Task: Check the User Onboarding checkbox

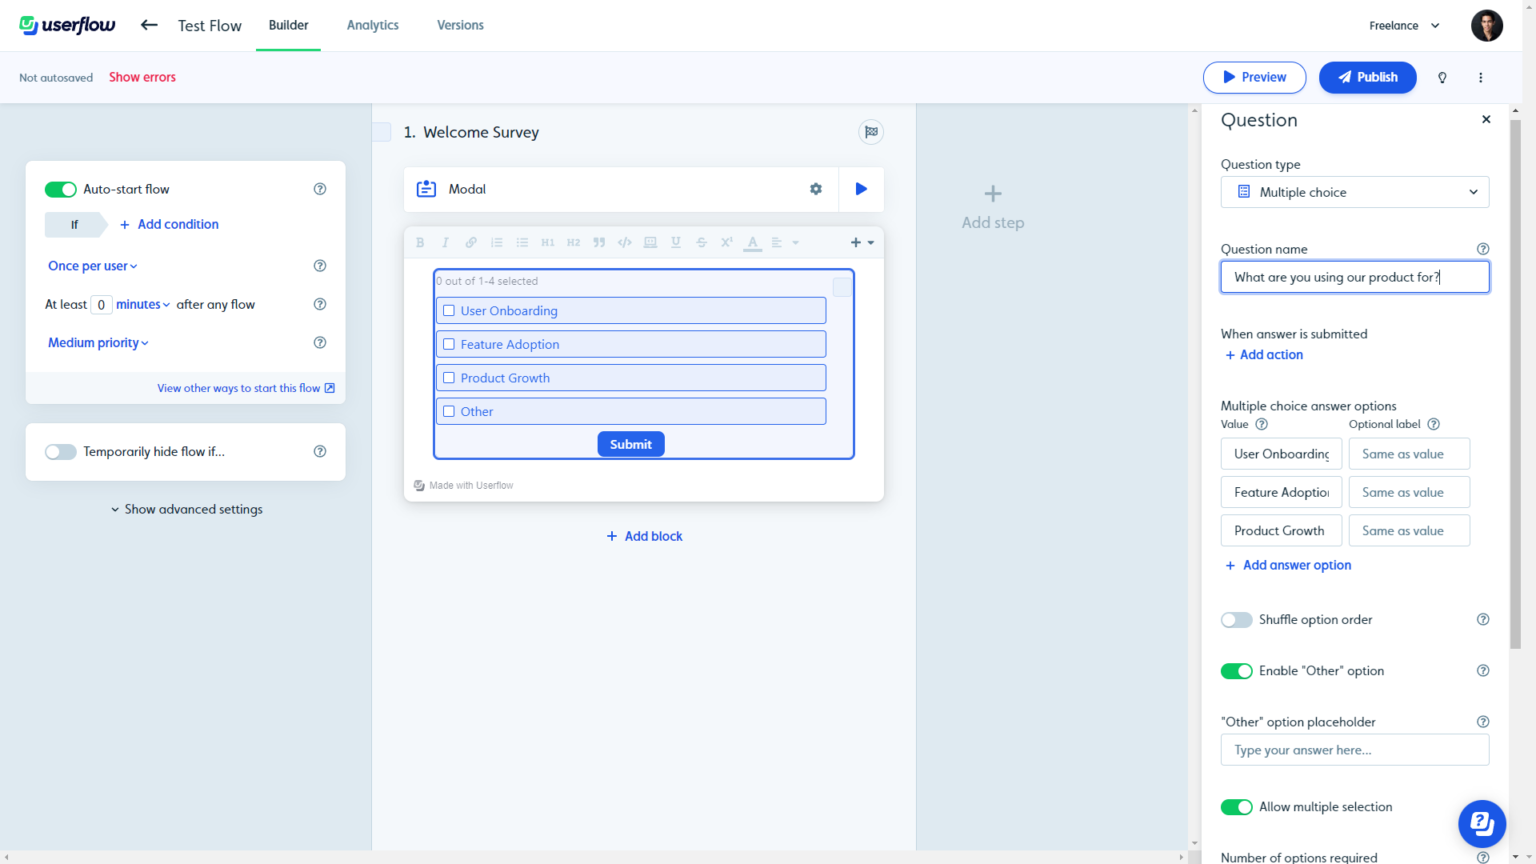Action: click(x=448, y=310)
